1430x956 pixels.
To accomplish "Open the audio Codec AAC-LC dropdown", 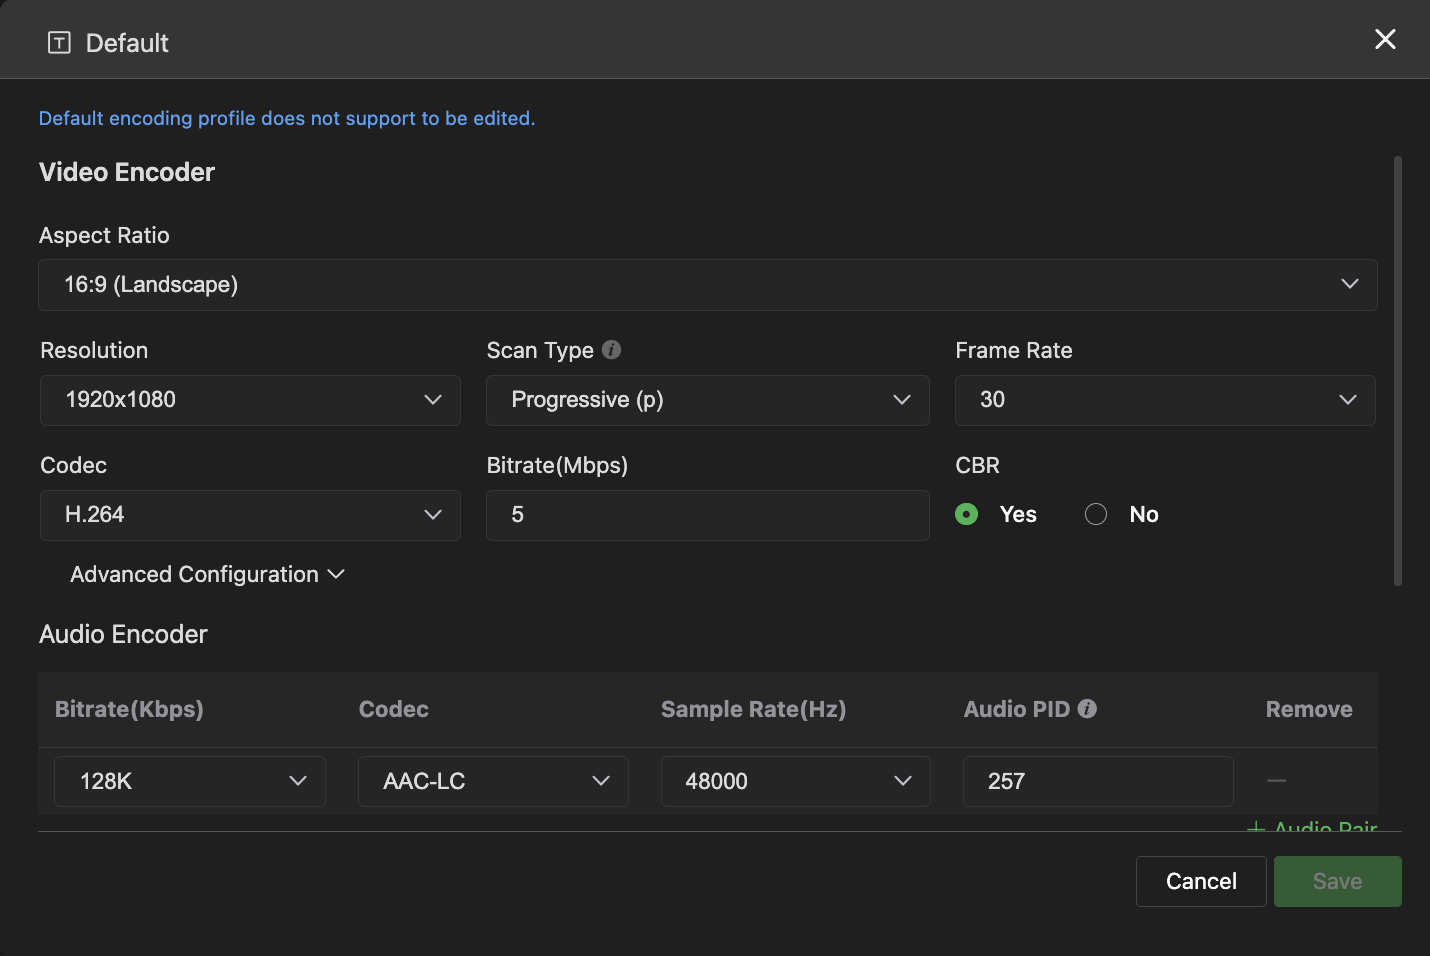I will click(493, 781).
